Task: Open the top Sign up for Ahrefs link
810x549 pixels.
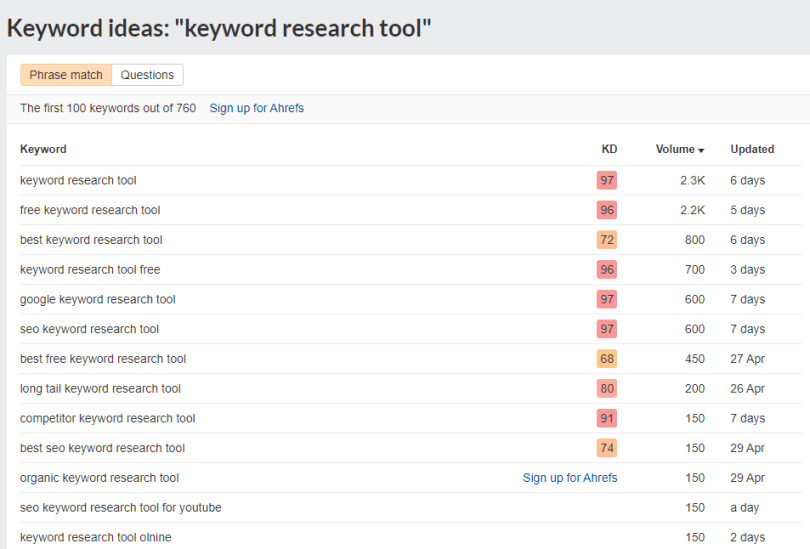Action: click(256, 108)
